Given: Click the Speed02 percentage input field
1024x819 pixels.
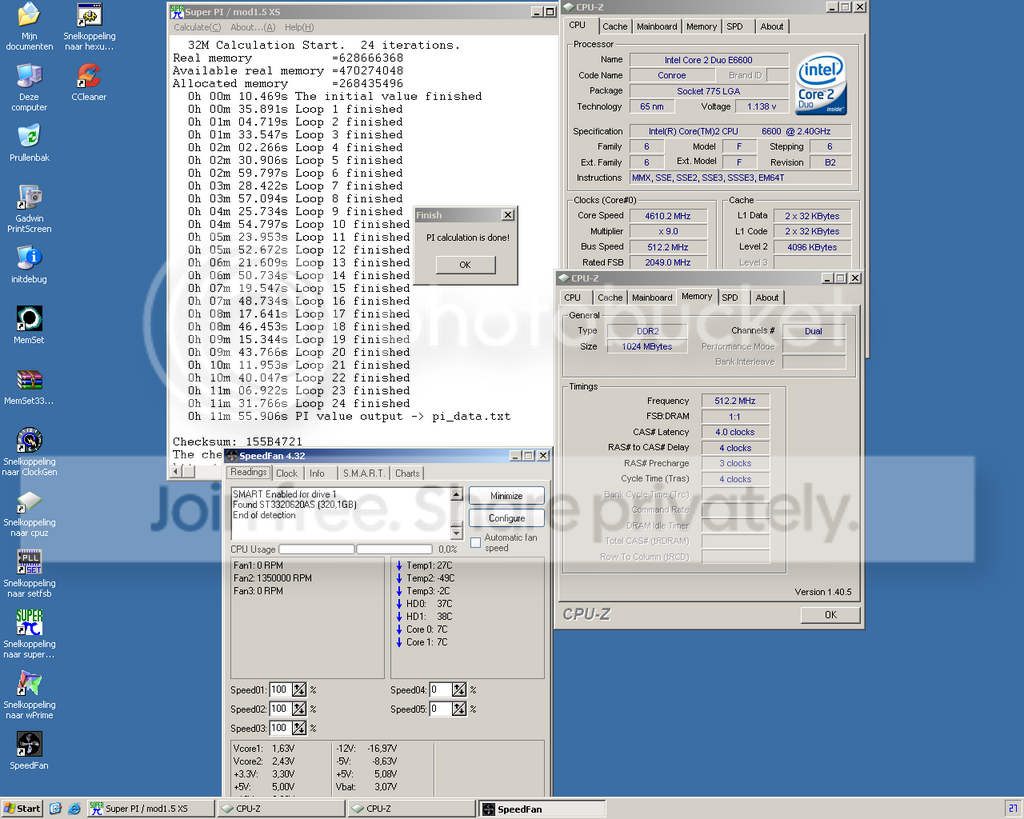Looking at the screenshot, I should click(x=279, y=709).
